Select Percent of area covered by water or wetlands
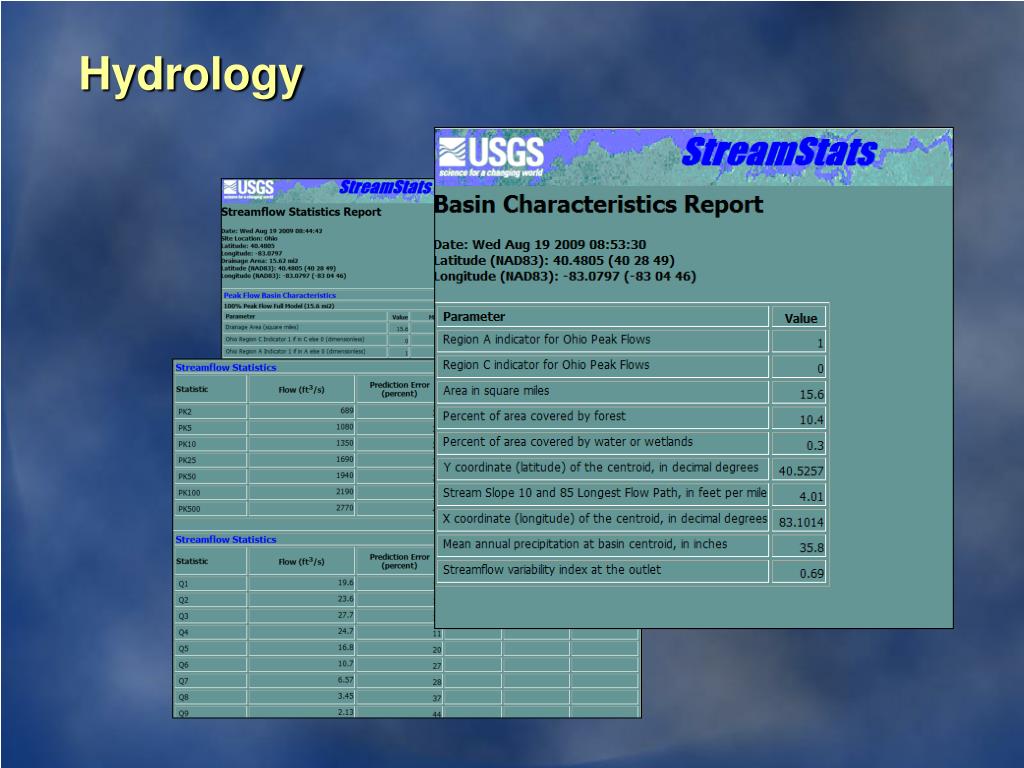Image resolution: width=1024 pixels, height=768 pixels. pos(603,442)
